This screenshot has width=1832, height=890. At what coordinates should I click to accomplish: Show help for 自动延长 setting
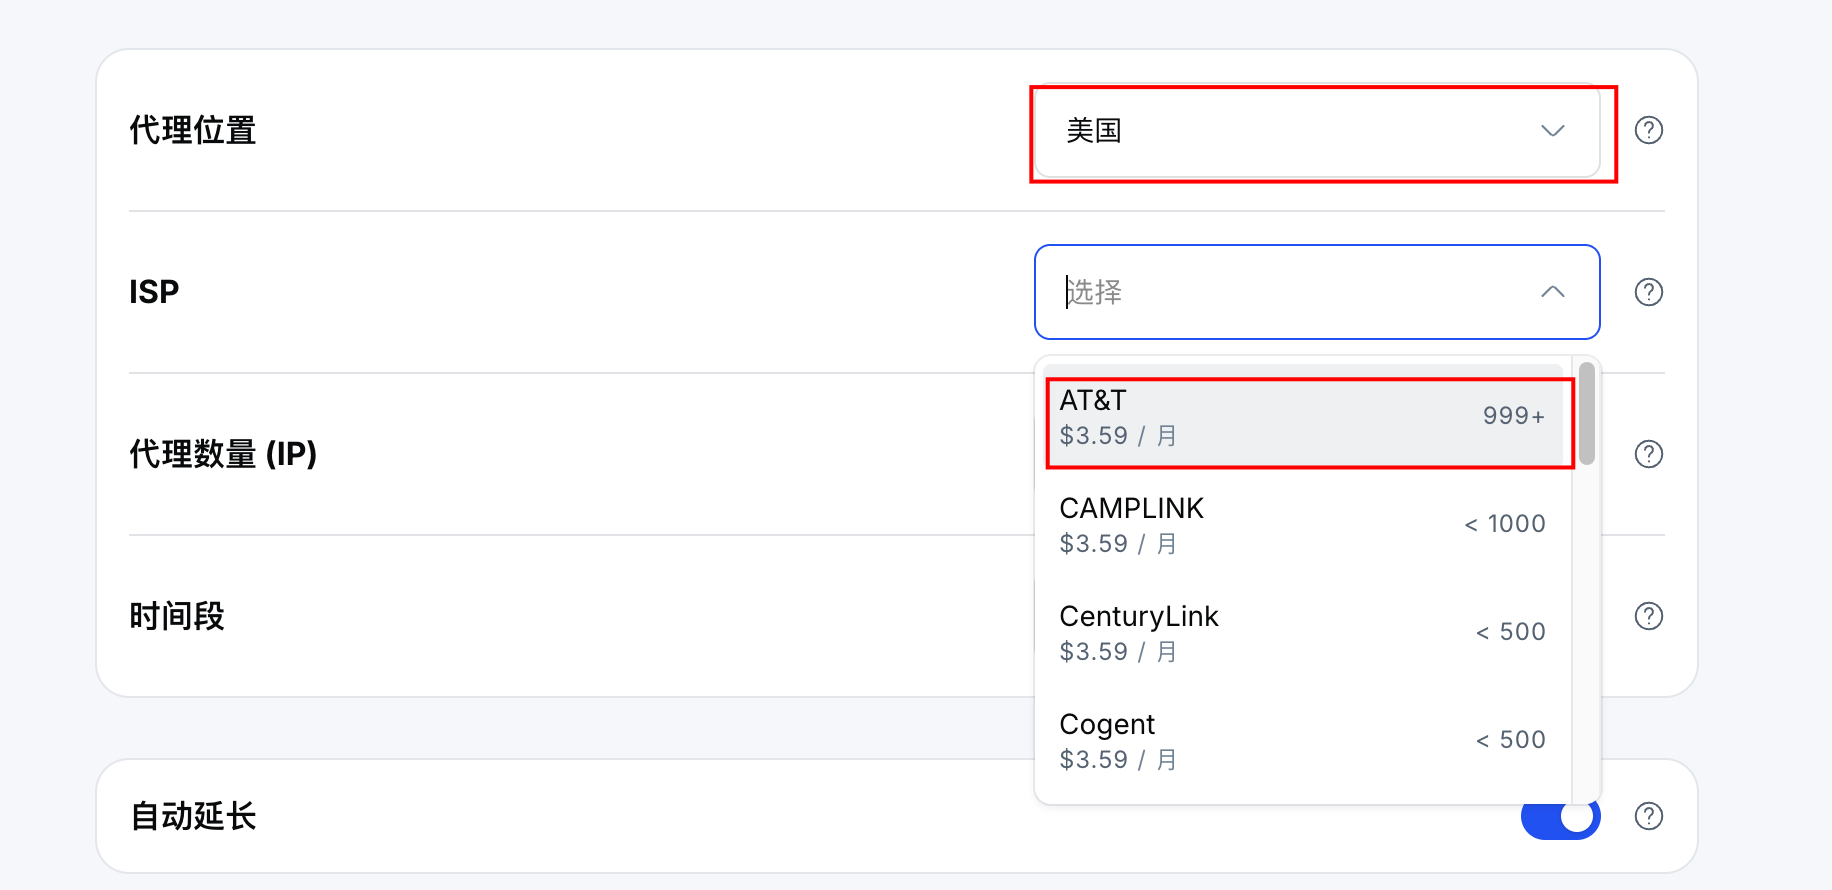click(1648, 816)
